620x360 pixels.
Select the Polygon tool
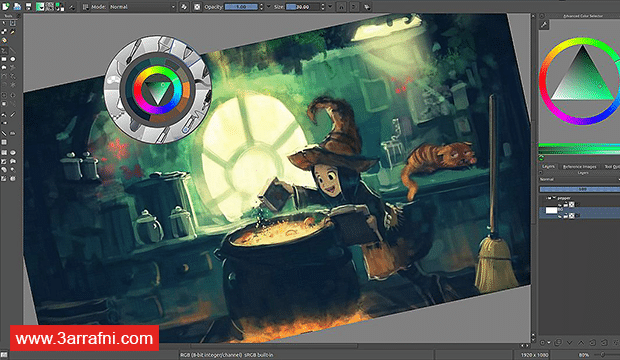[4, 68]
